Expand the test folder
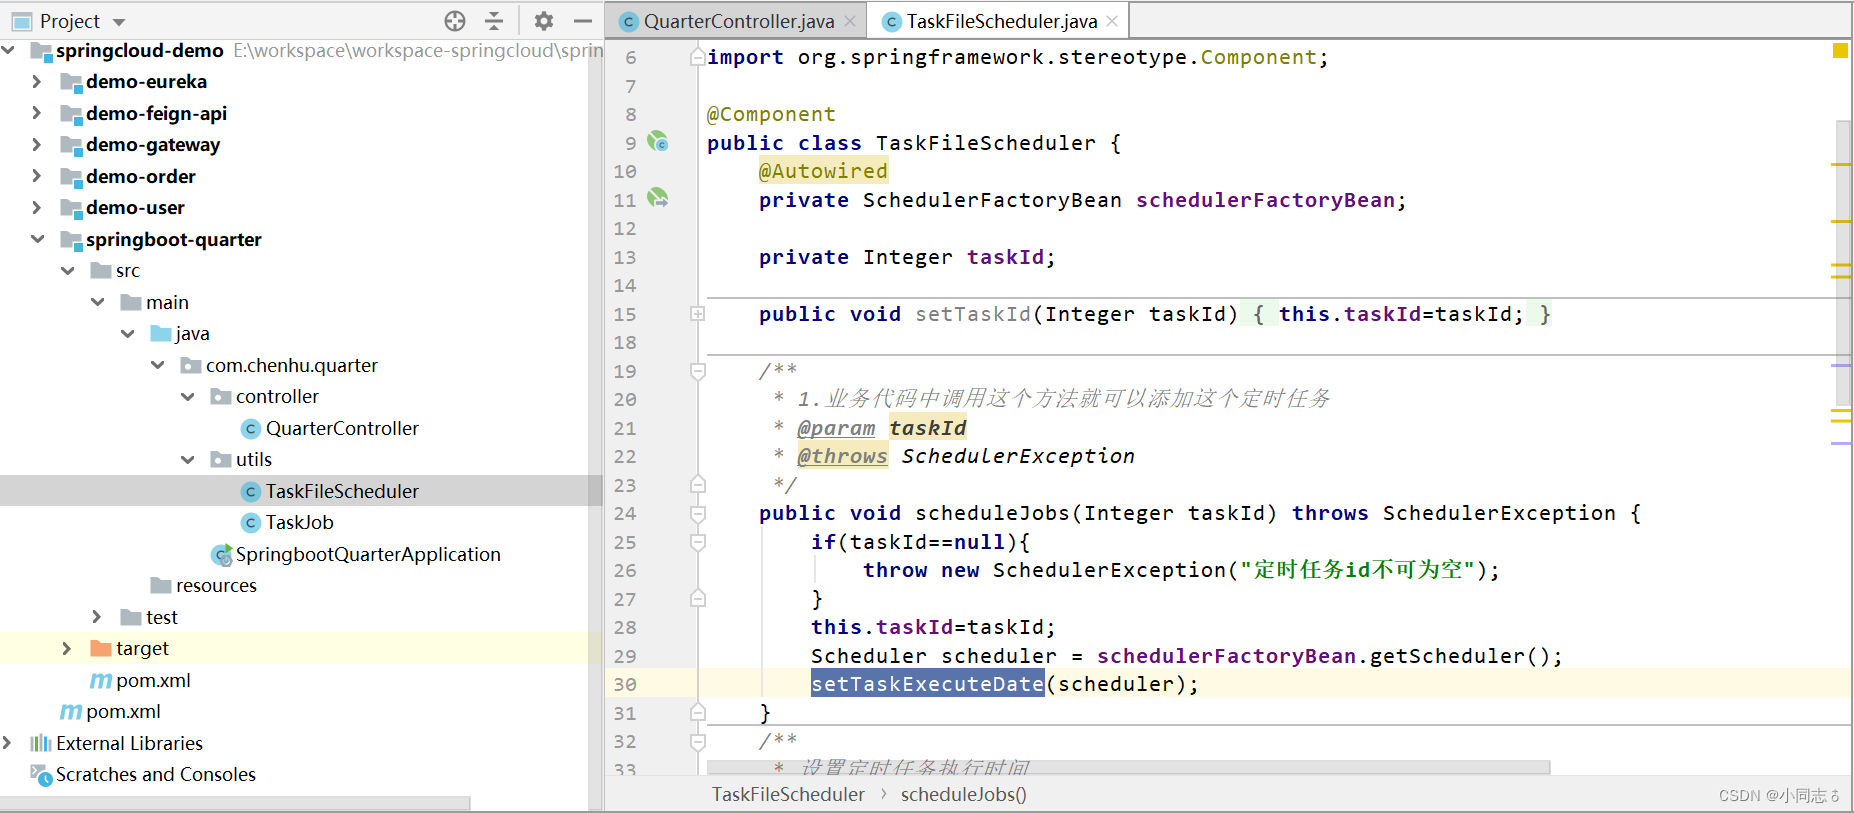Screen dimensions: 1854x813 [97, 617]
